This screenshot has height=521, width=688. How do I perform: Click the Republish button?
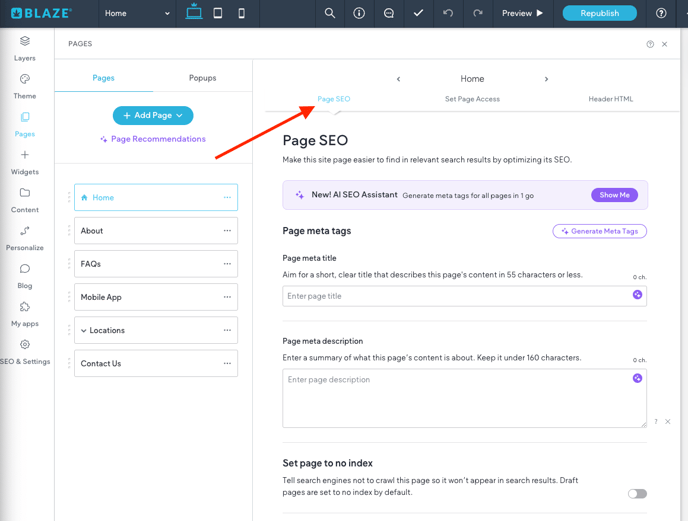[x=599, y=13]
